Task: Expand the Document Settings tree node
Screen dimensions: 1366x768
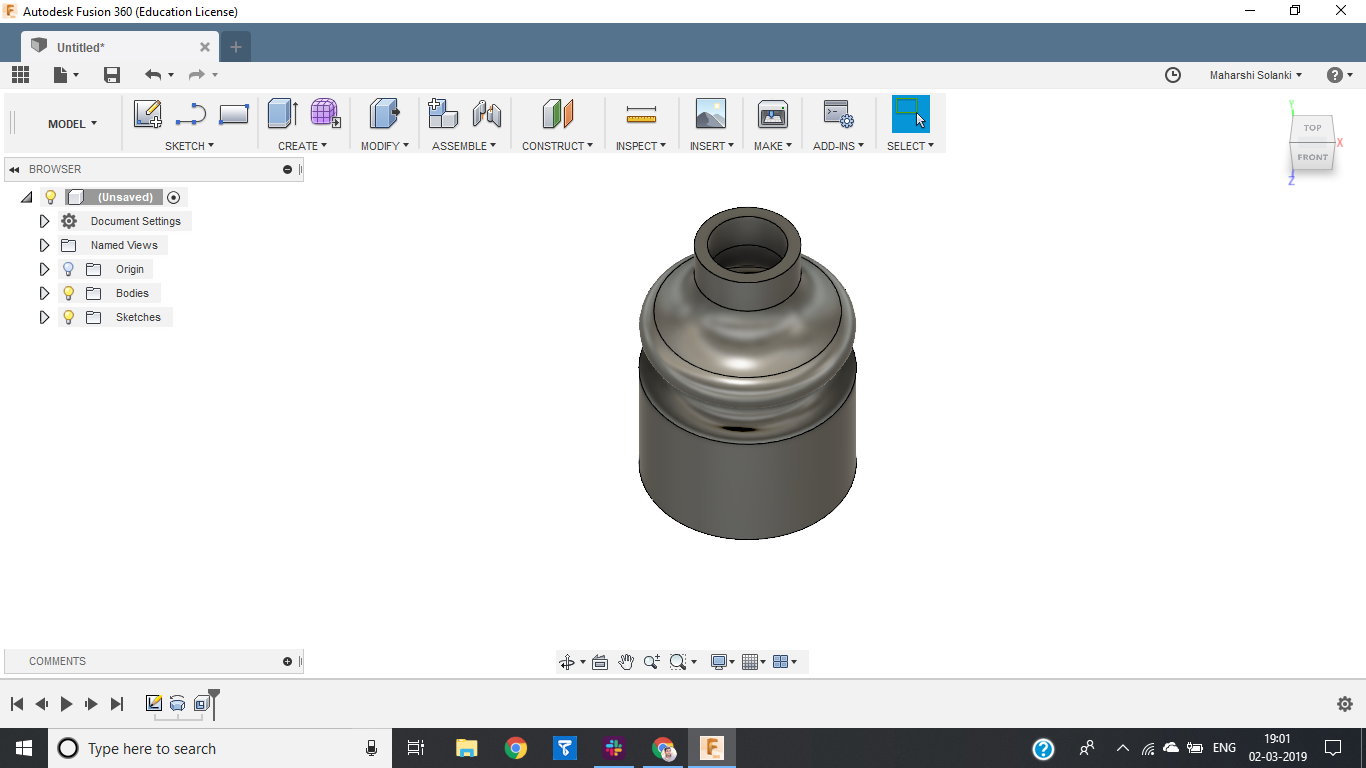Action: tap(44, 221)
